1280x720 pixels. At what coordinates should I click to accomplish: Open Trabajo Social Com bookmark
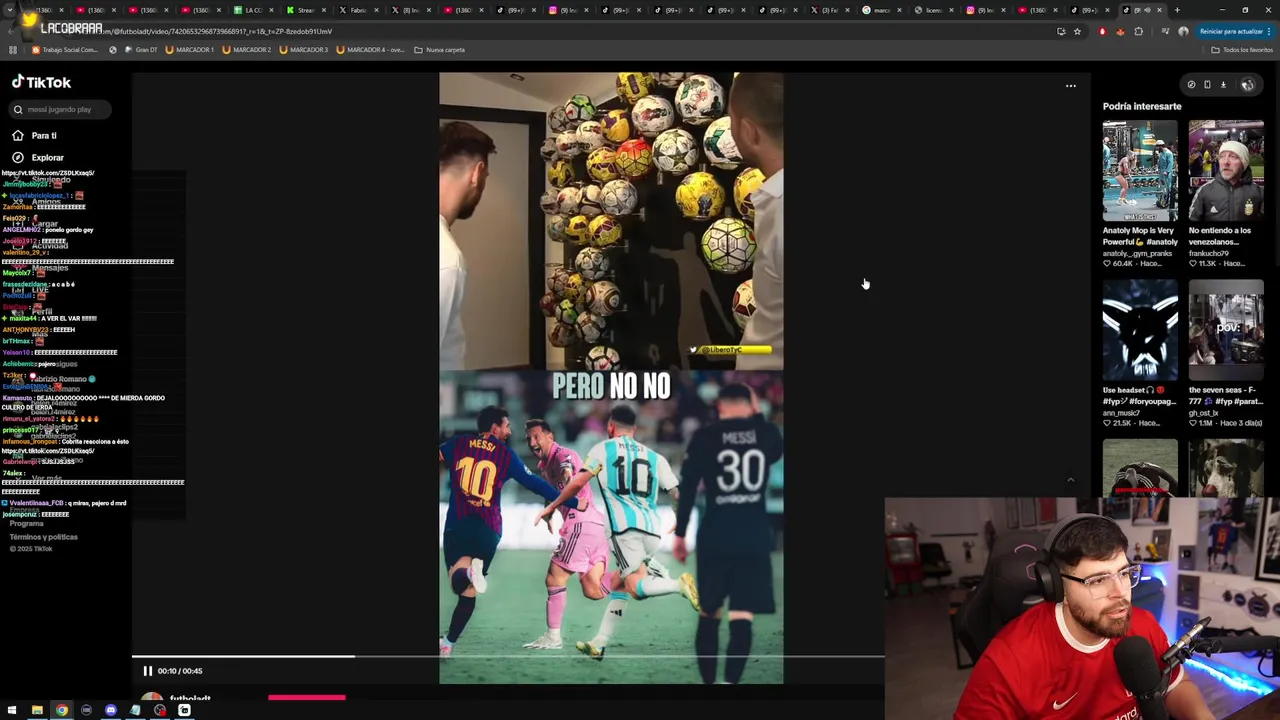click(x=65, y=50)
